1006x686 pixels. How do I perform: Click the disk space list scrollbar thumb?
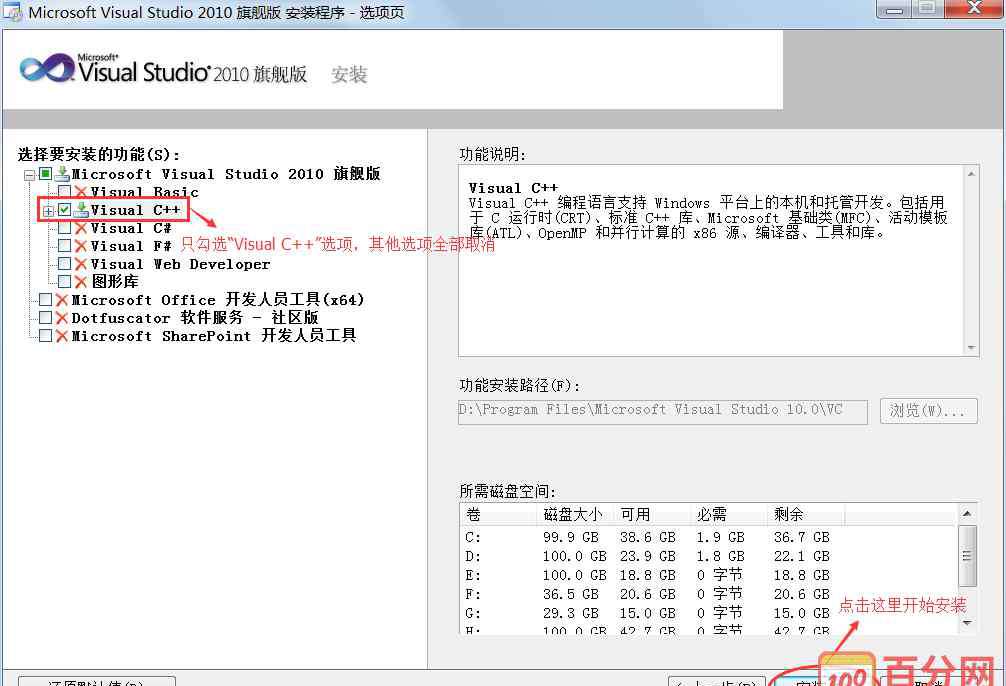[967, 556]
